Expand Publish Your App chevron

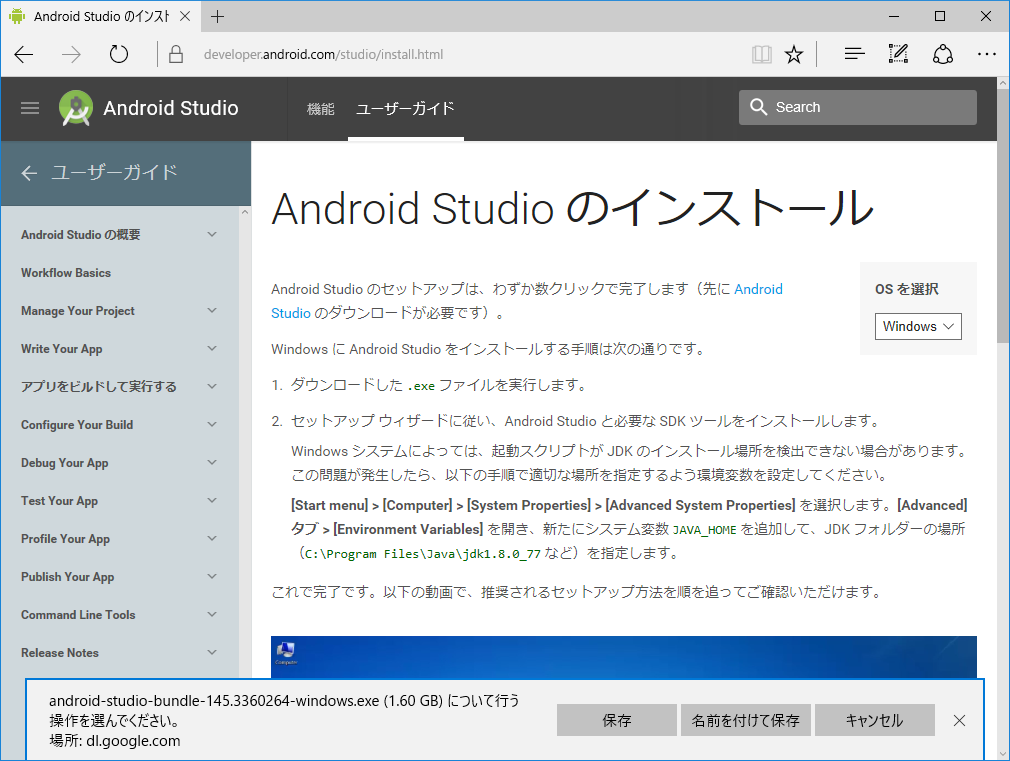tap(212, 577)
